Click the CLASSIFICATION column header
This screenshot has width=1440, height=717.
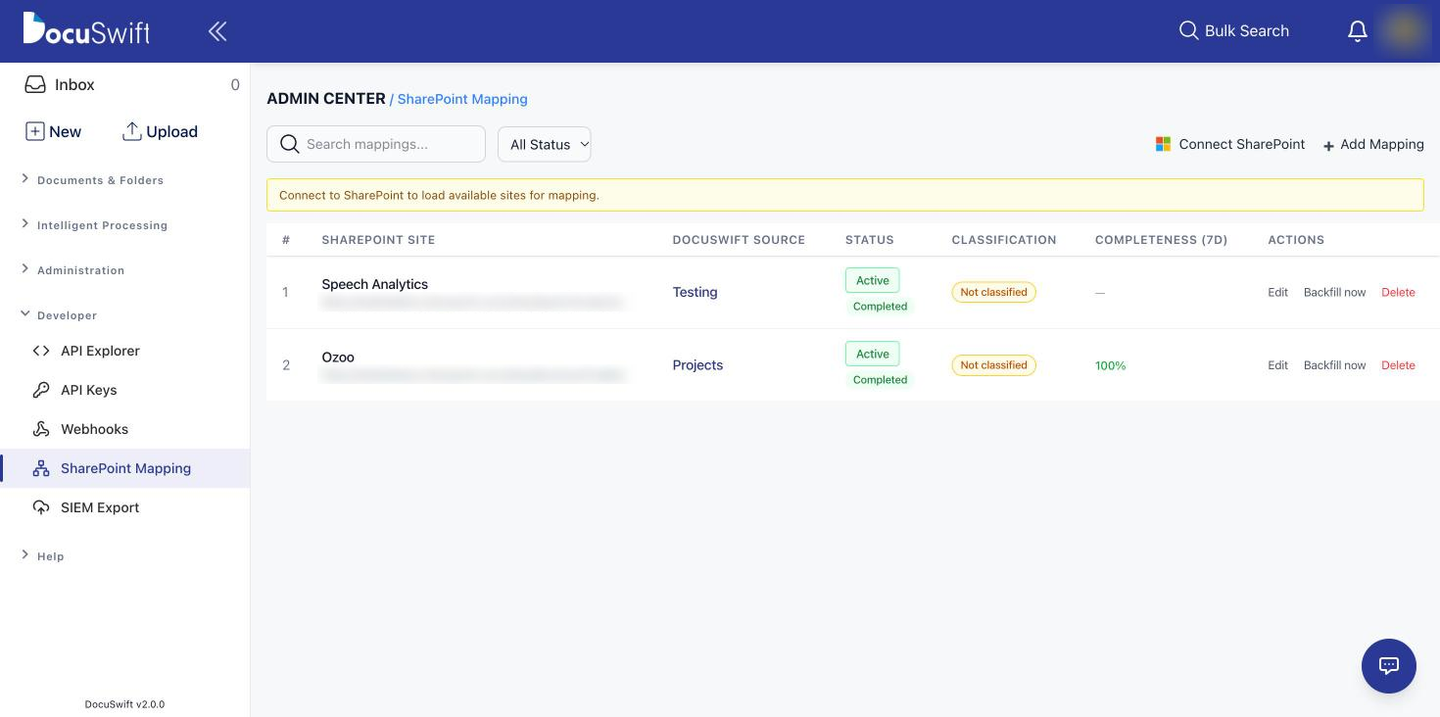pos(1004,240)
